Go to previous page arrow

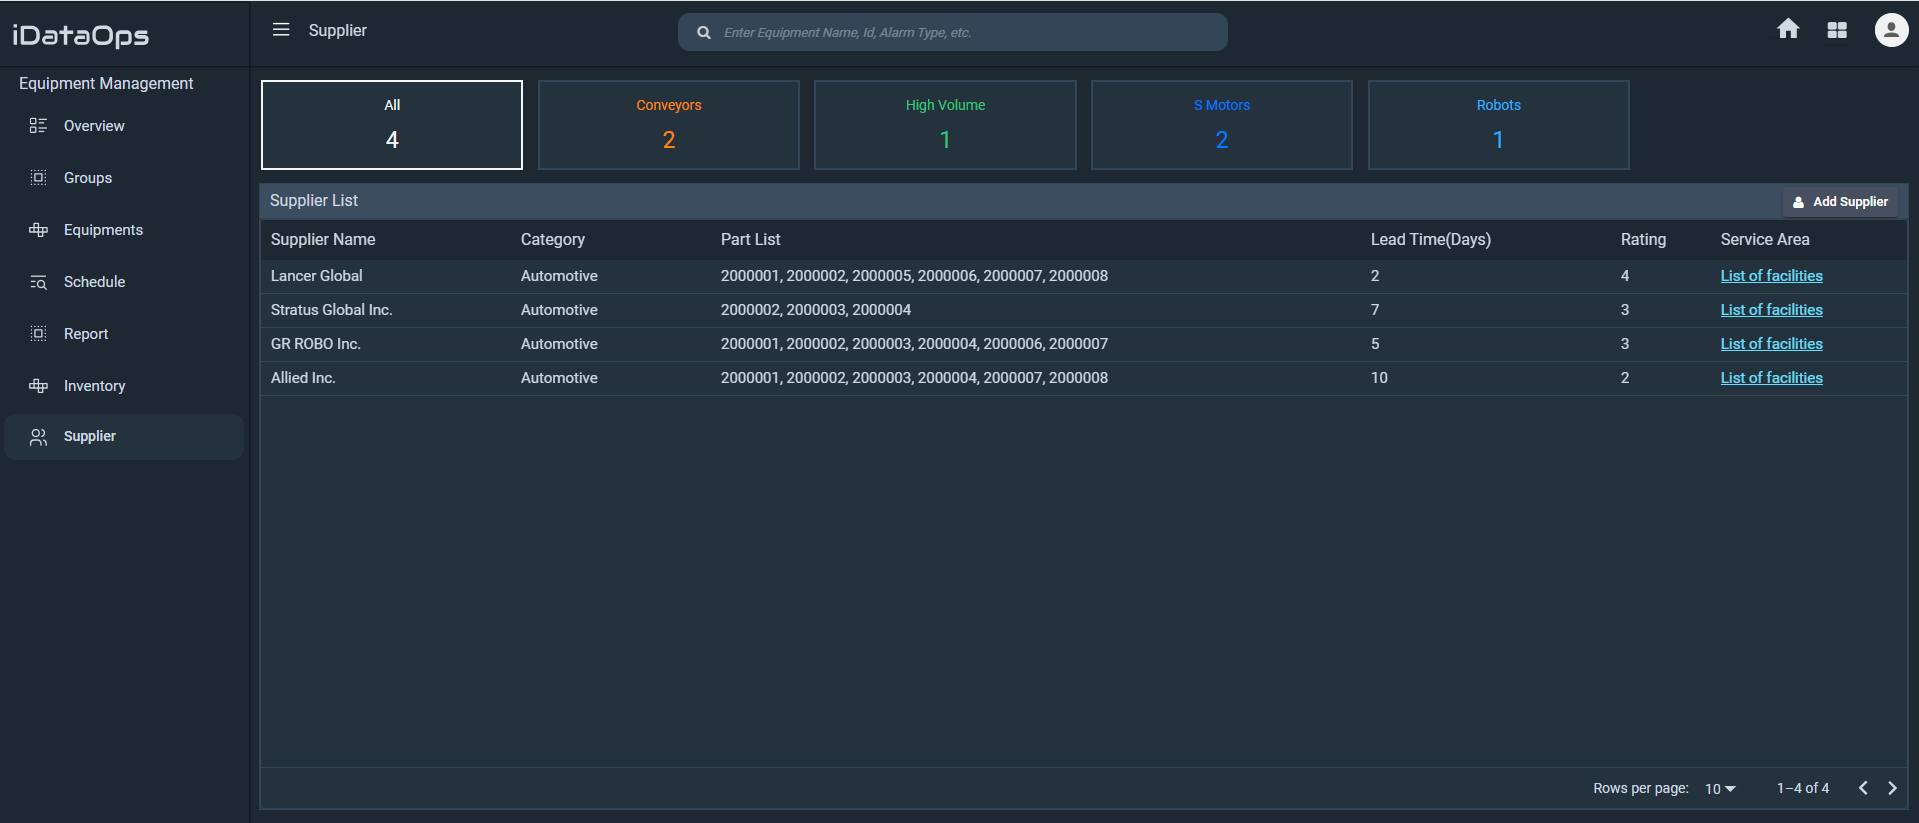click(x=1863, y=788)
